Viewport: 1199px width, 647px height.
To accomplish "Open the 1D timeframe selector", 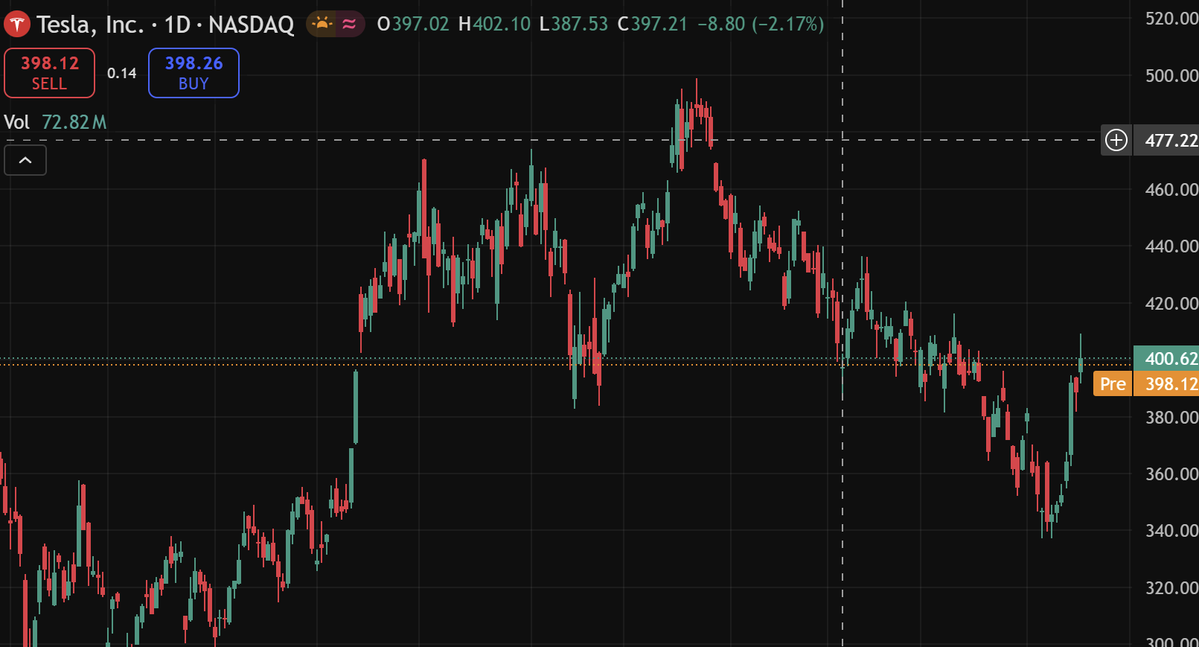I will pyautogui.click(x=181, y=22).
